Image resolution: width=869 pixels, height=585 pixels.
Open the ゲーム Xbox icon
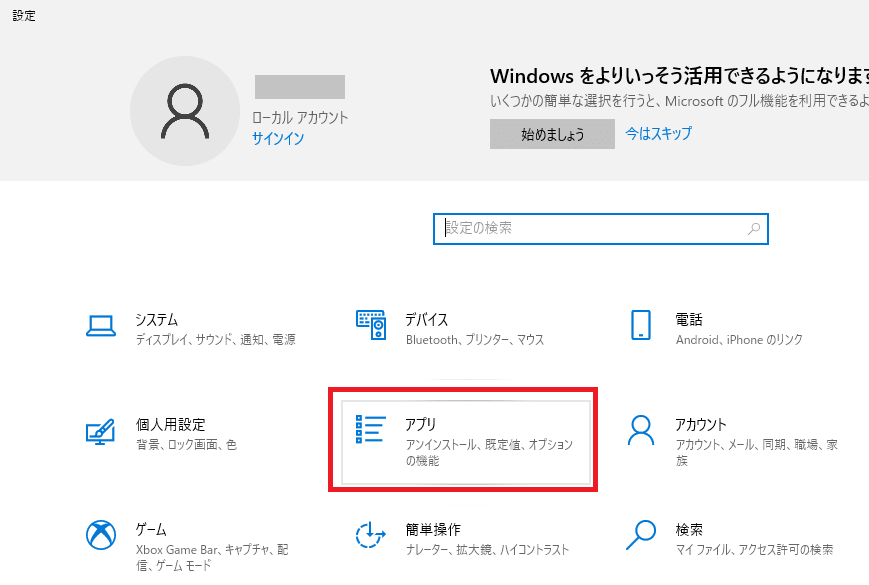click(x=101, y=535)
